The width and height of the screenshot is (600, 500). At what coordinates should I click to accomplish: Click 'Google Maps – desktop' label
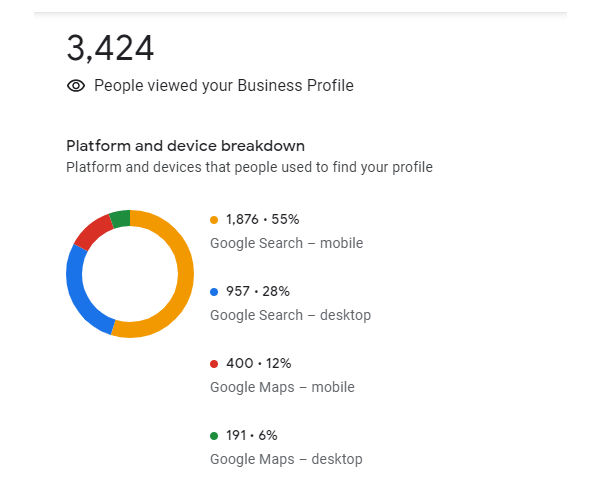pos(286,459)
